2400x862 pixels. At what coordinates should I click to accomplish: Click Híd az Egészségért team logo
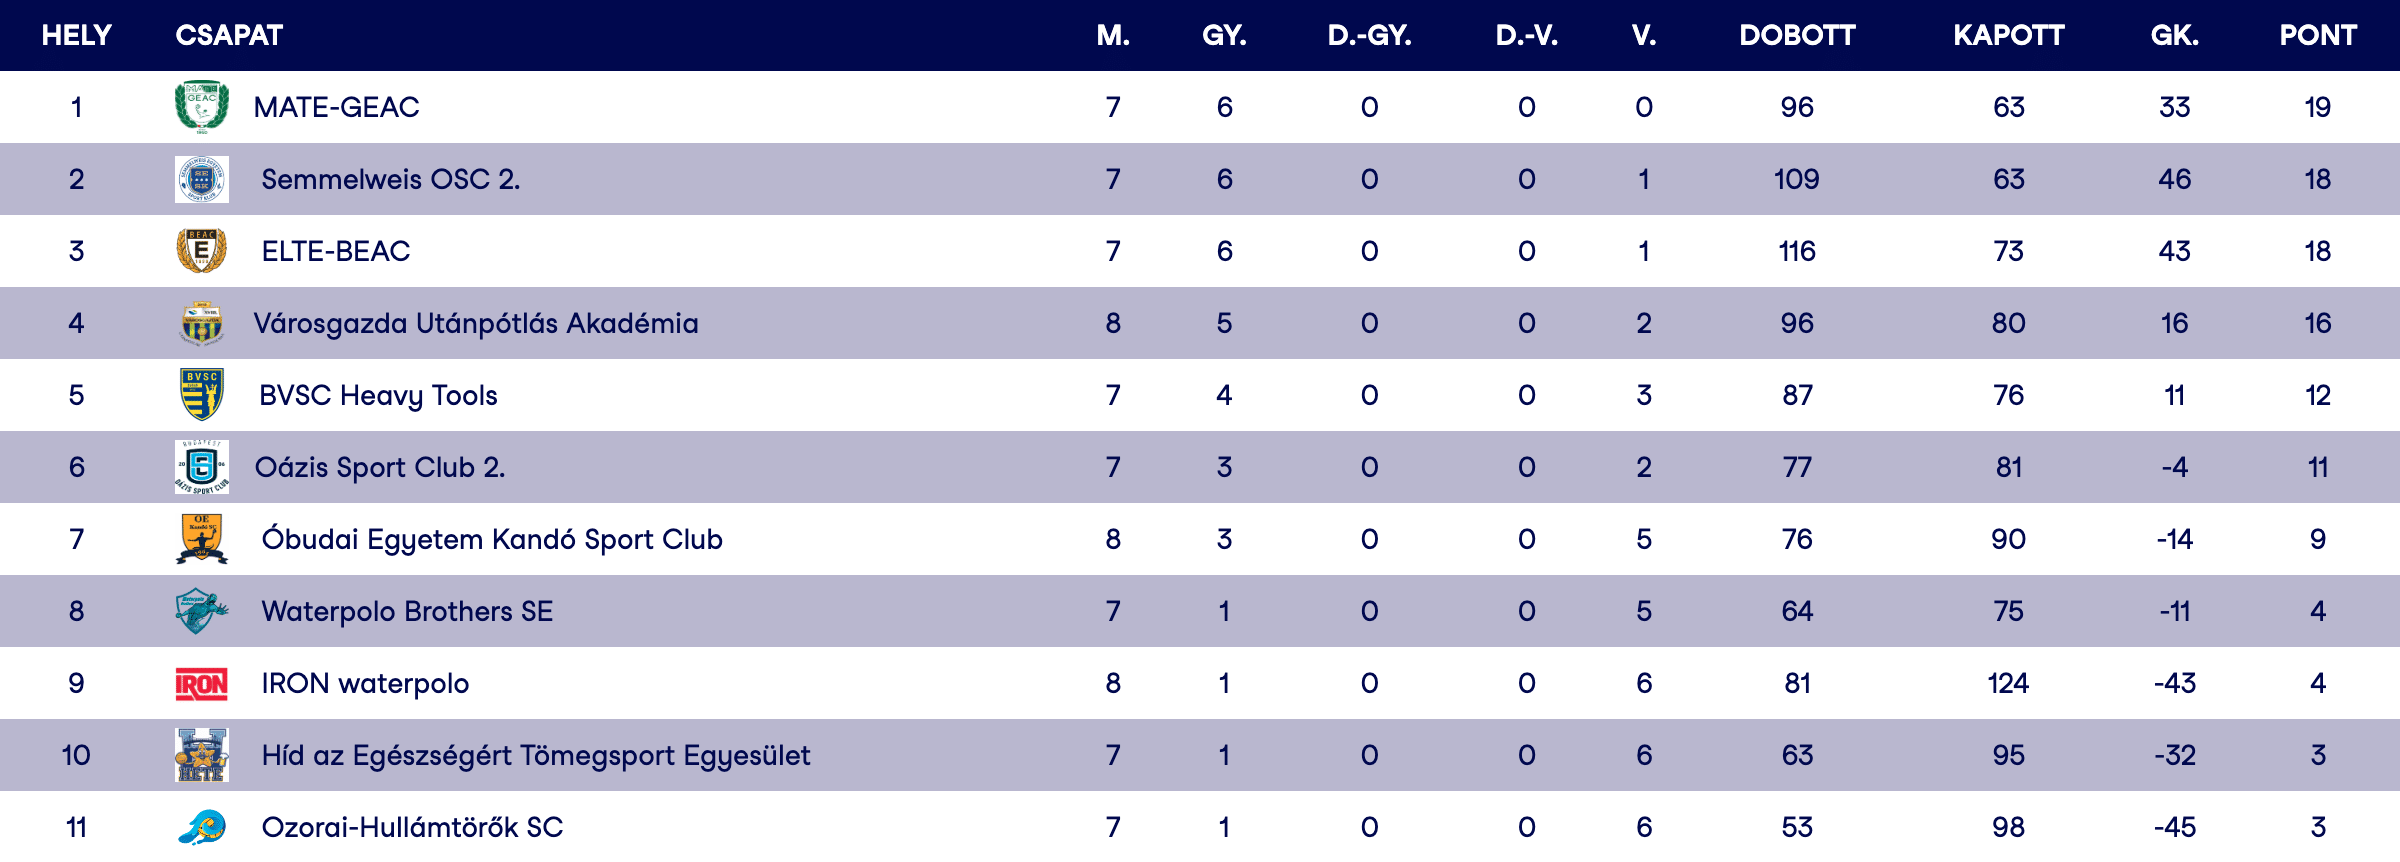point(202,755)
